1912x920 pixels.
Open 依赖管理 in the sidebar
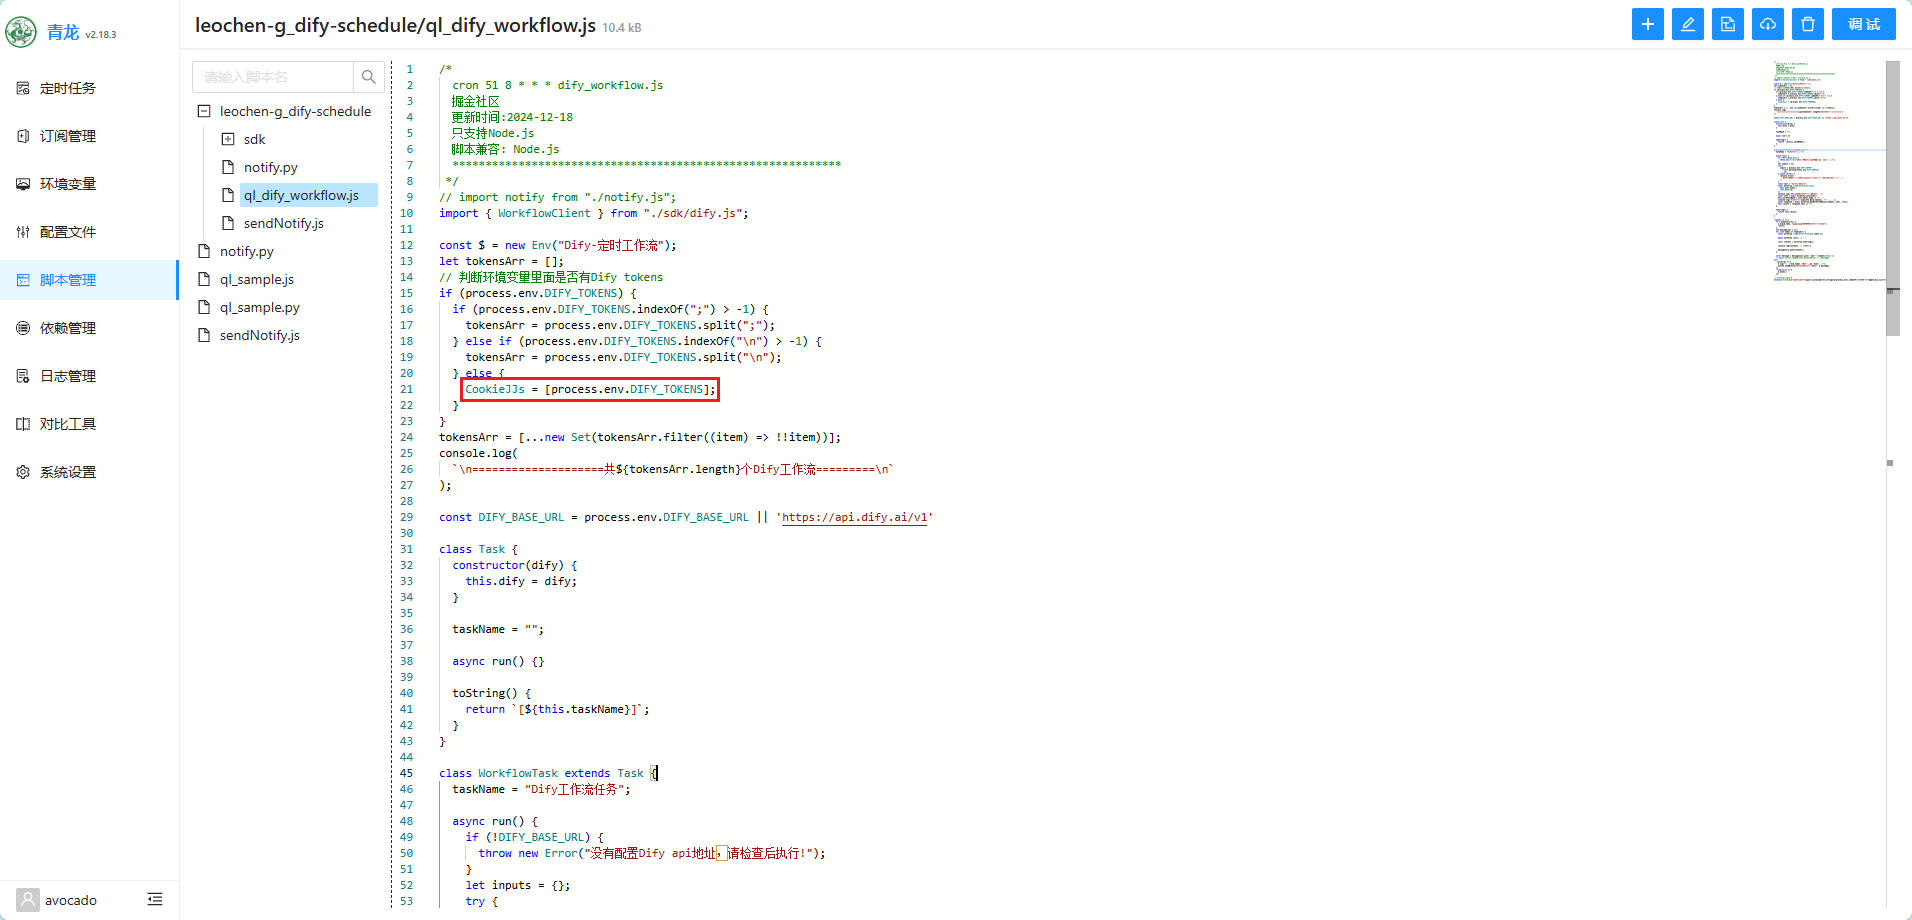point(68,328)
